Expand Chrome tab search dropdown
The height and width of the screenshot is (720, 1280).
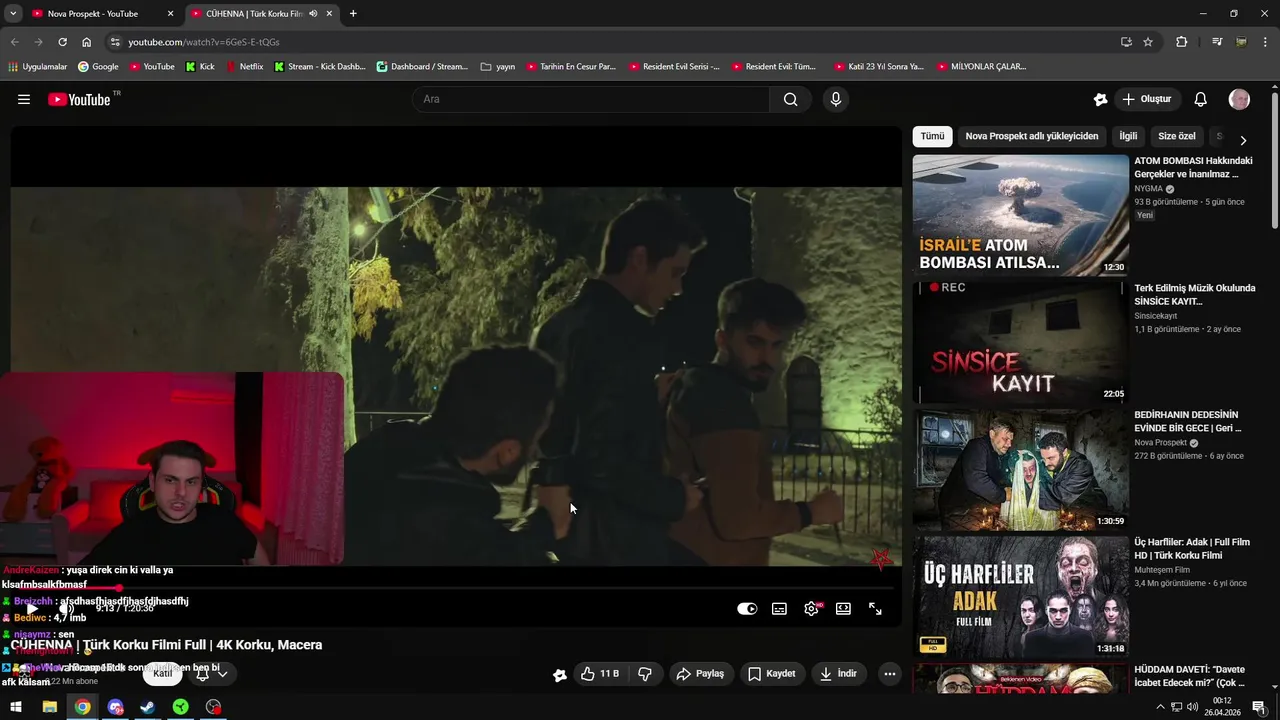coord(13,14)
